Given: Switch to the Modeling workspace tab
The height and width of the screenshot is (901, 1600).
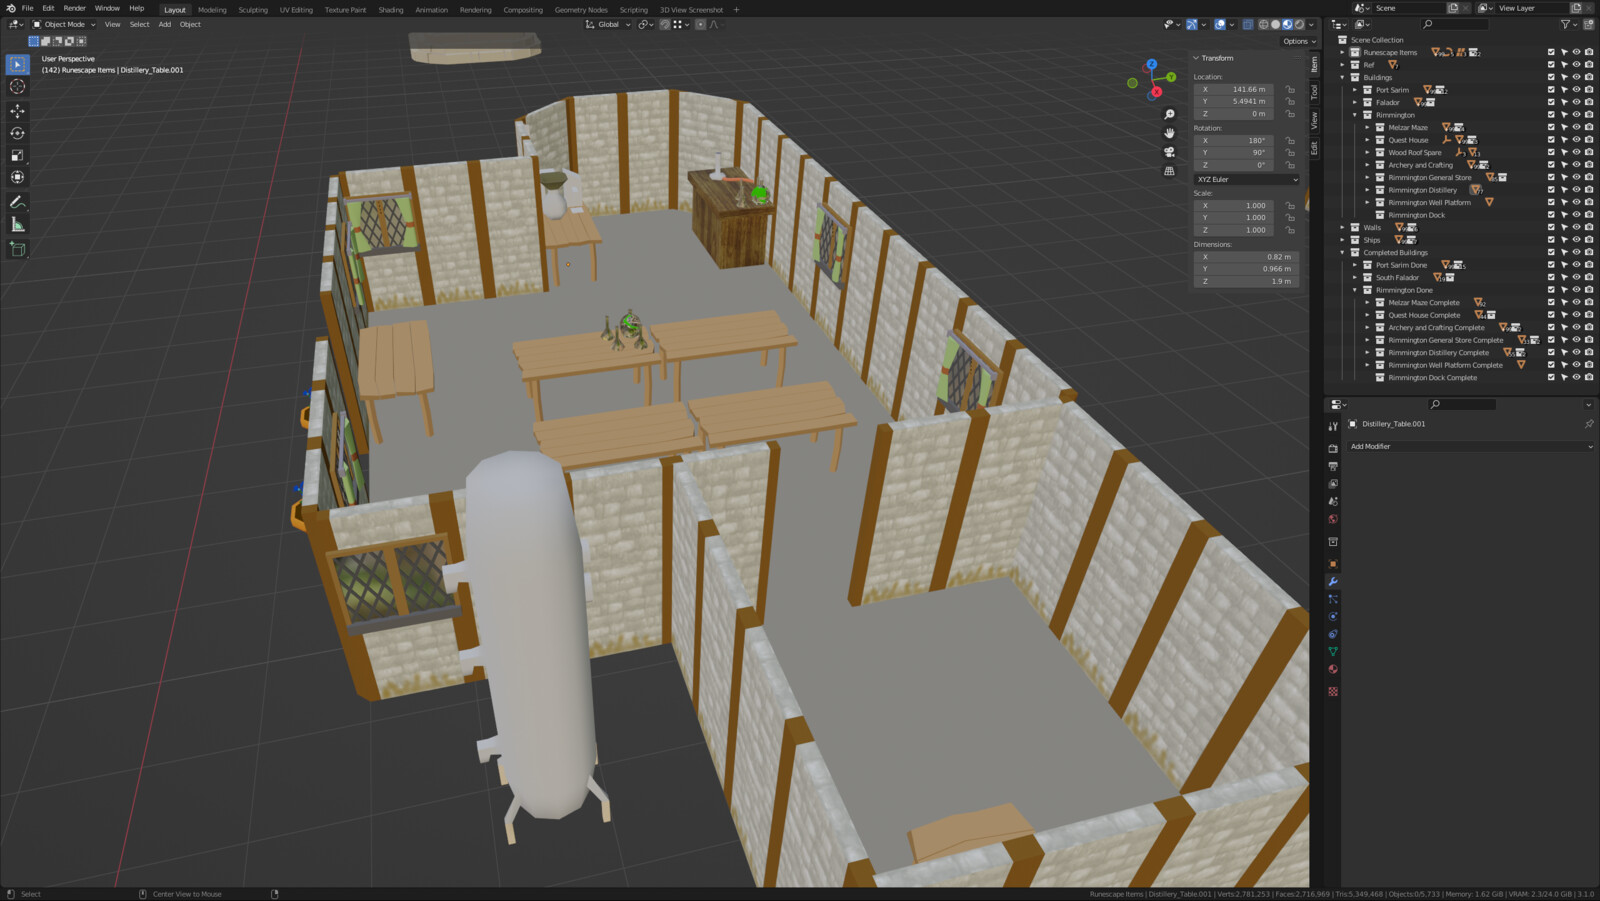Looking at the screenshot, I should pyautogui.click(x=212, y=10).
